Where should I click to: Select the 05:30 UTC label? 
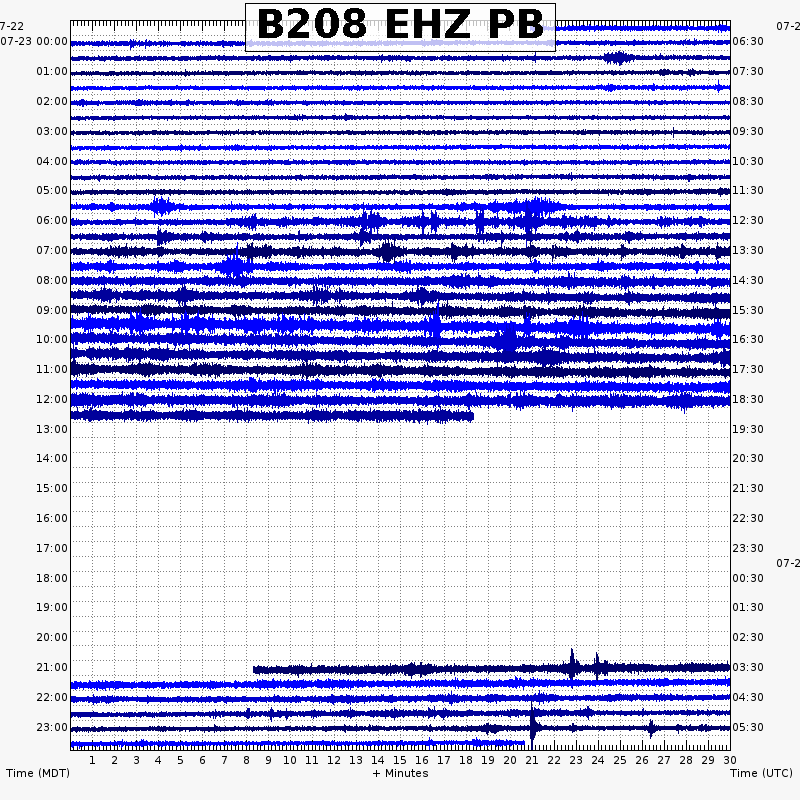[x=748, y=728]
